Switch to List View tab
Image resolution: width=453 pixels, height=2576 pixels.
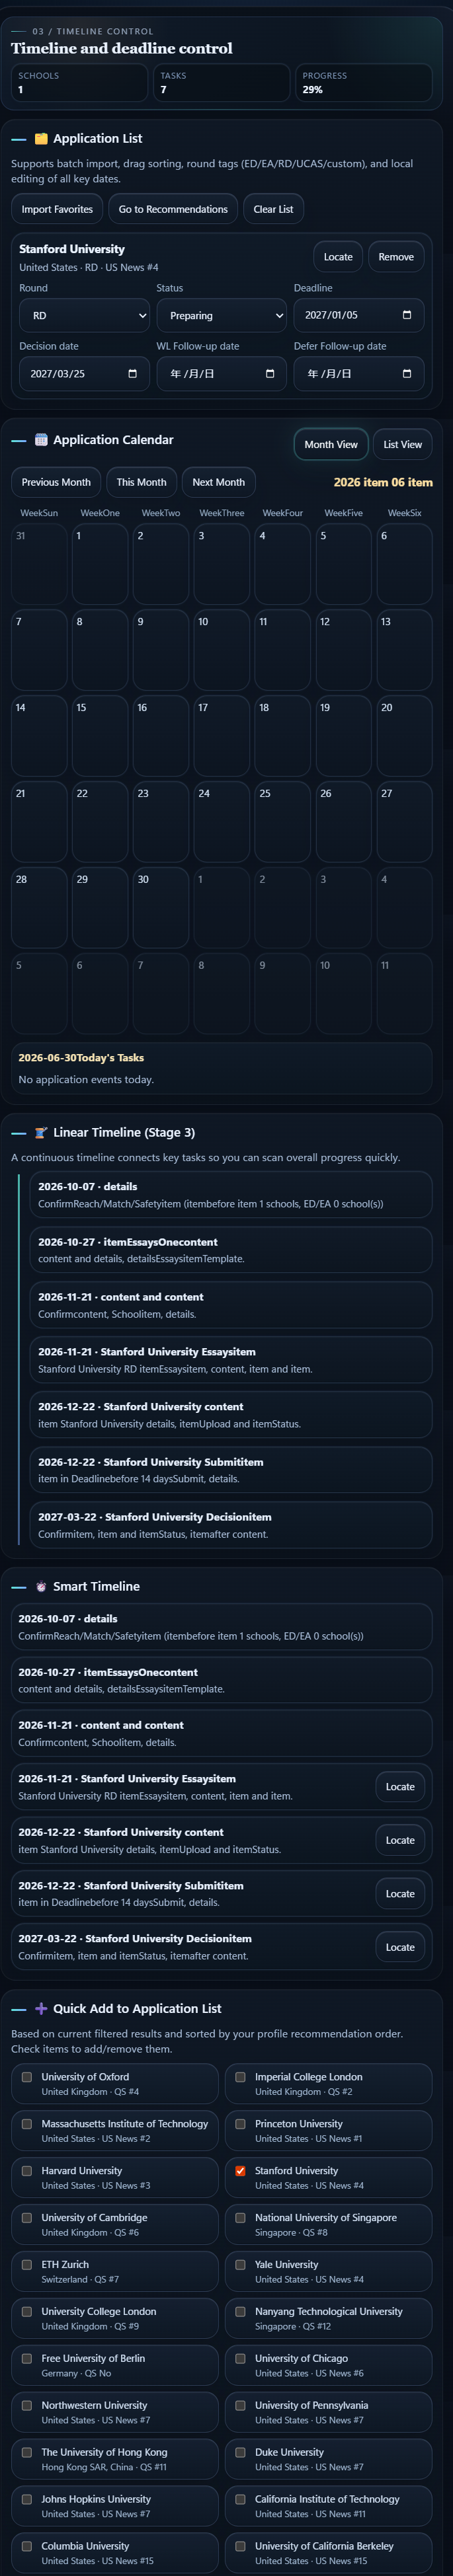(x=402, y=444)
